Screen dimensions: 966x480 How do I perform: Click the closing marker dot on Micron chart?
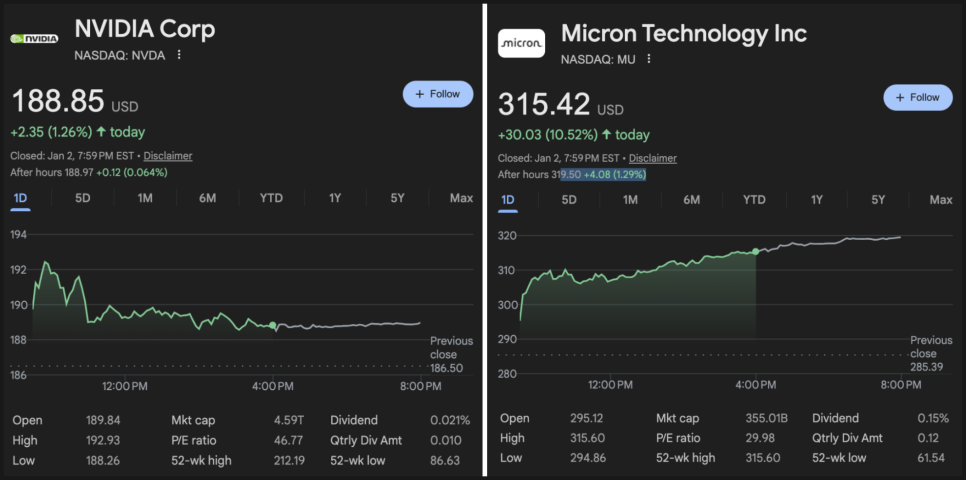click(755, 251)
